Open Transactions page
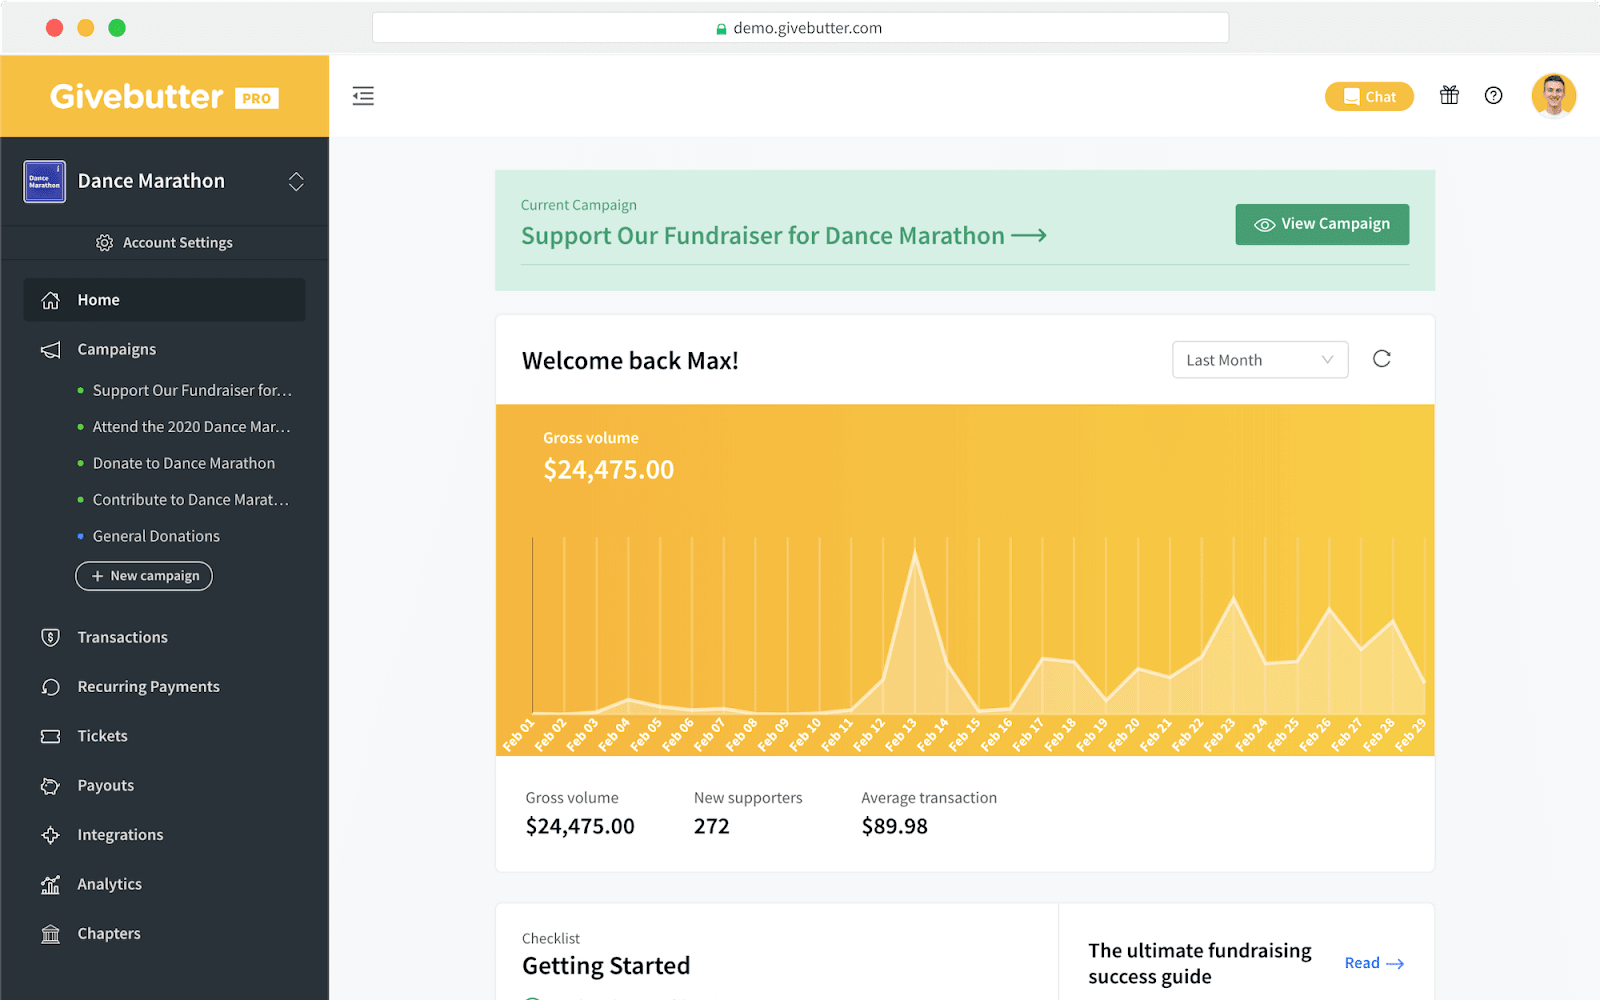 123,637
